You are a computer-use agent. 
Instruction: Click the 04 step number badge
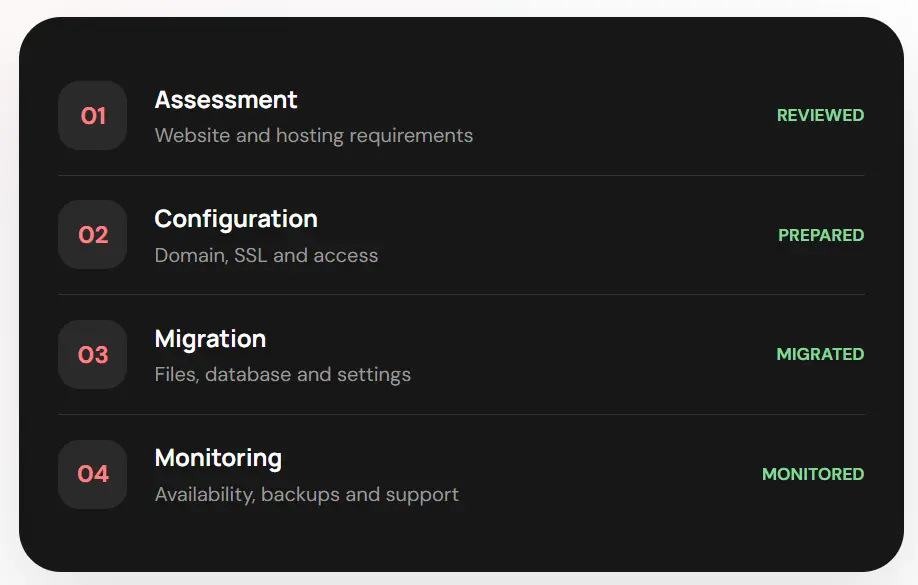coord(93,474)
